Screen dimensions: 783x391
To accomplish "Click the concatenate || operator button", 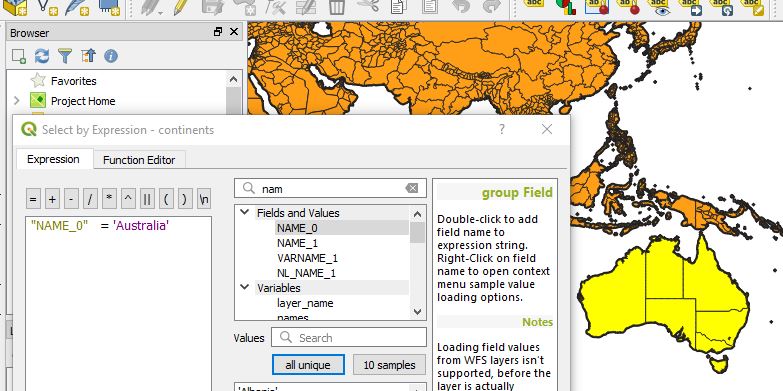I will [x=147, y=199].
